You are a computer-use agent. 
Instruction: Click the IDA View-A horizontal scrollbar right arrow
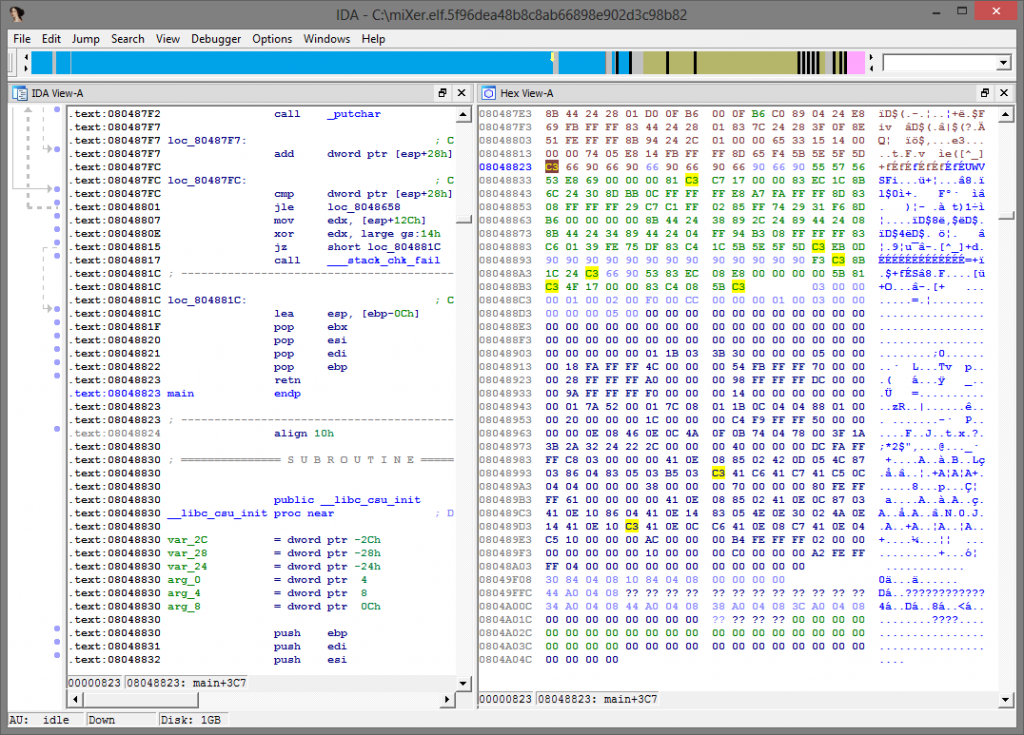447,699
